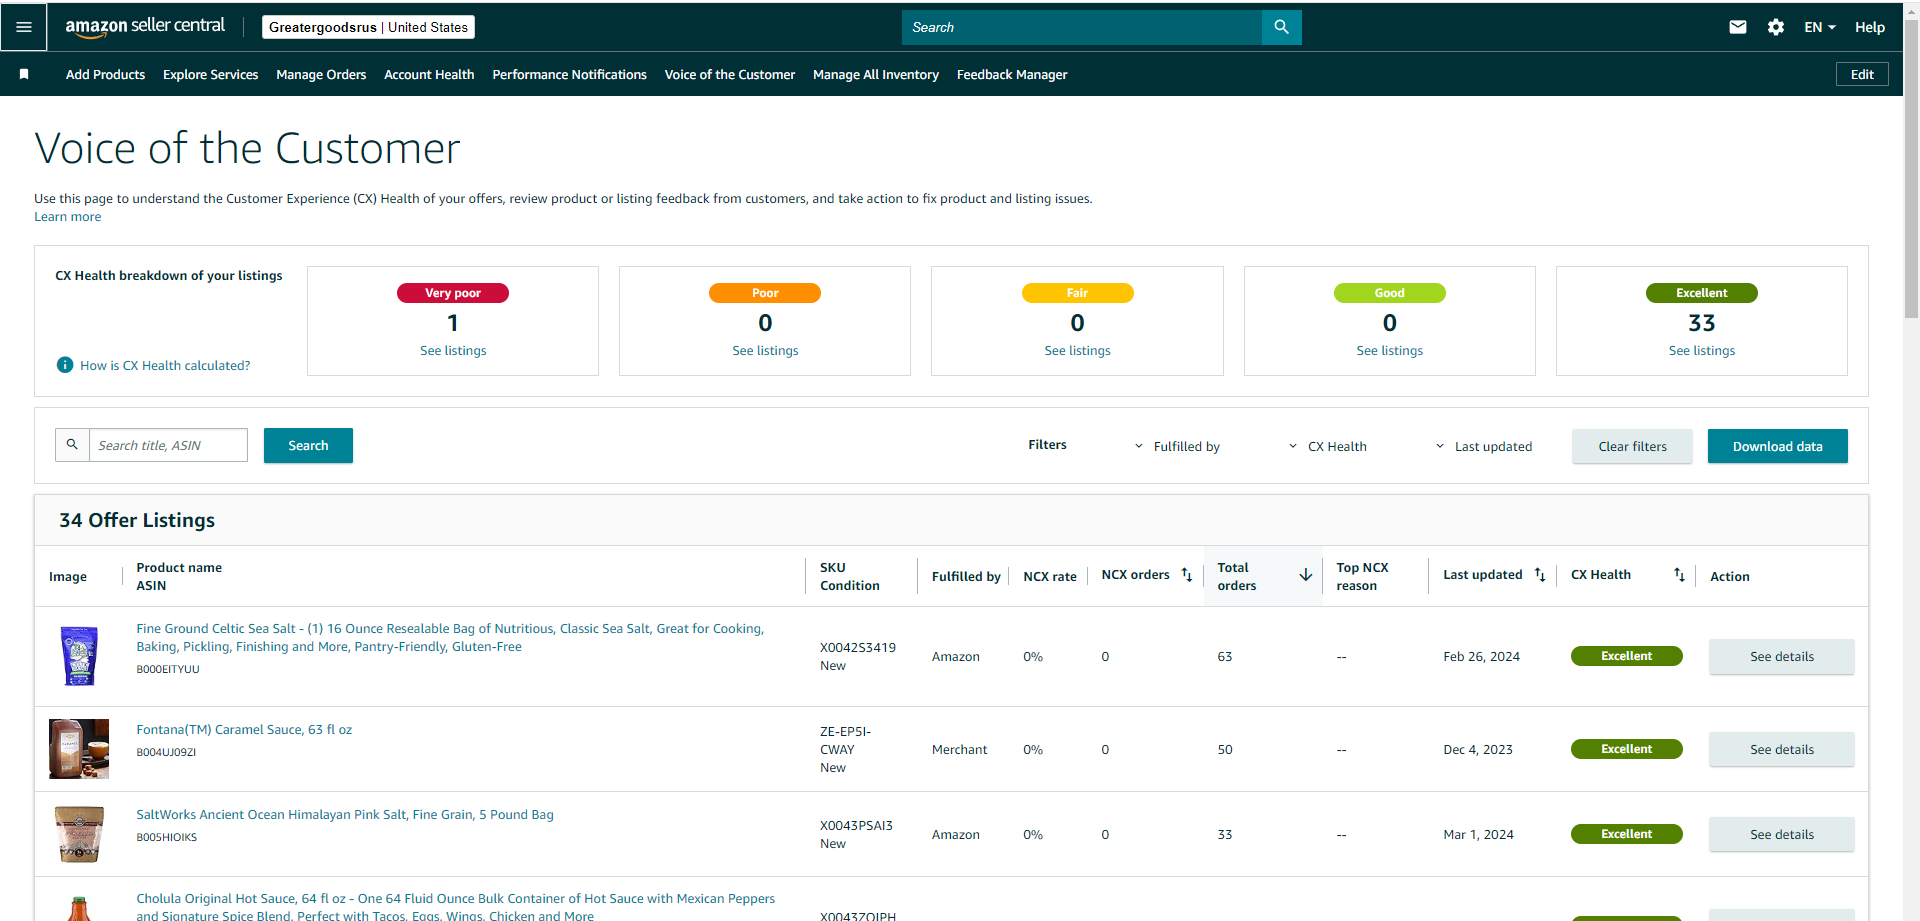The width and height of the screenshot is (1920, 921).
Task: See listings under Poor
Action: click(765, 350)
